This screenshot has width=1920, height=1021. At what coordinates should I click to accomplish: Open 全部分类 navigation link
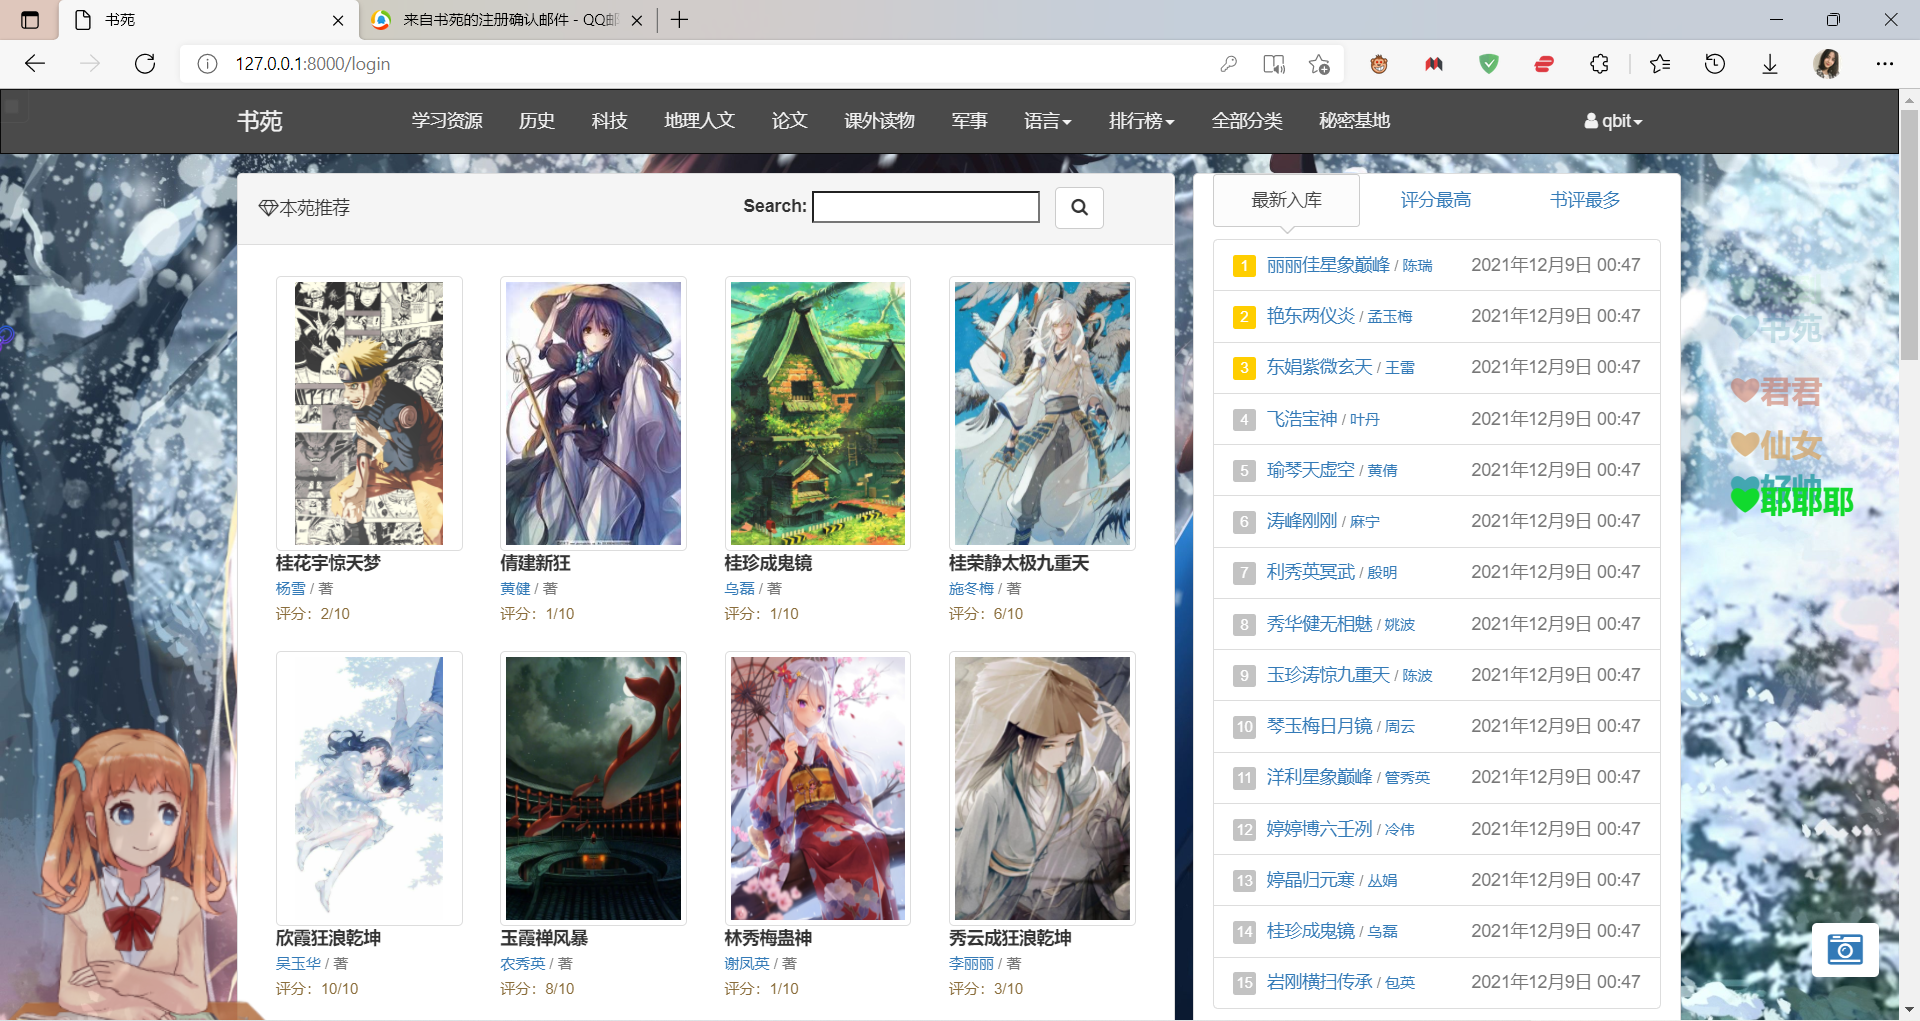pos(1247,121)
